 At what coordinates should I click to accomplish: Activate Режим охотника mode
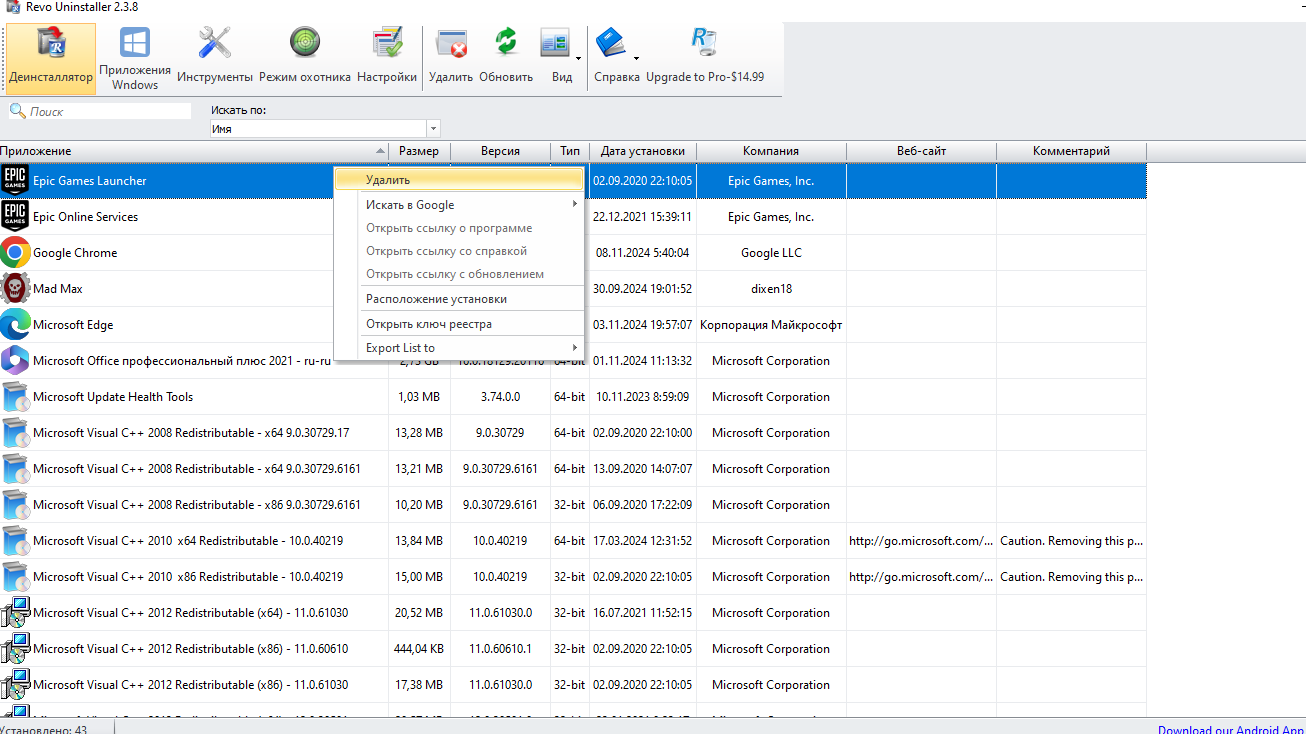click(305, 58)
